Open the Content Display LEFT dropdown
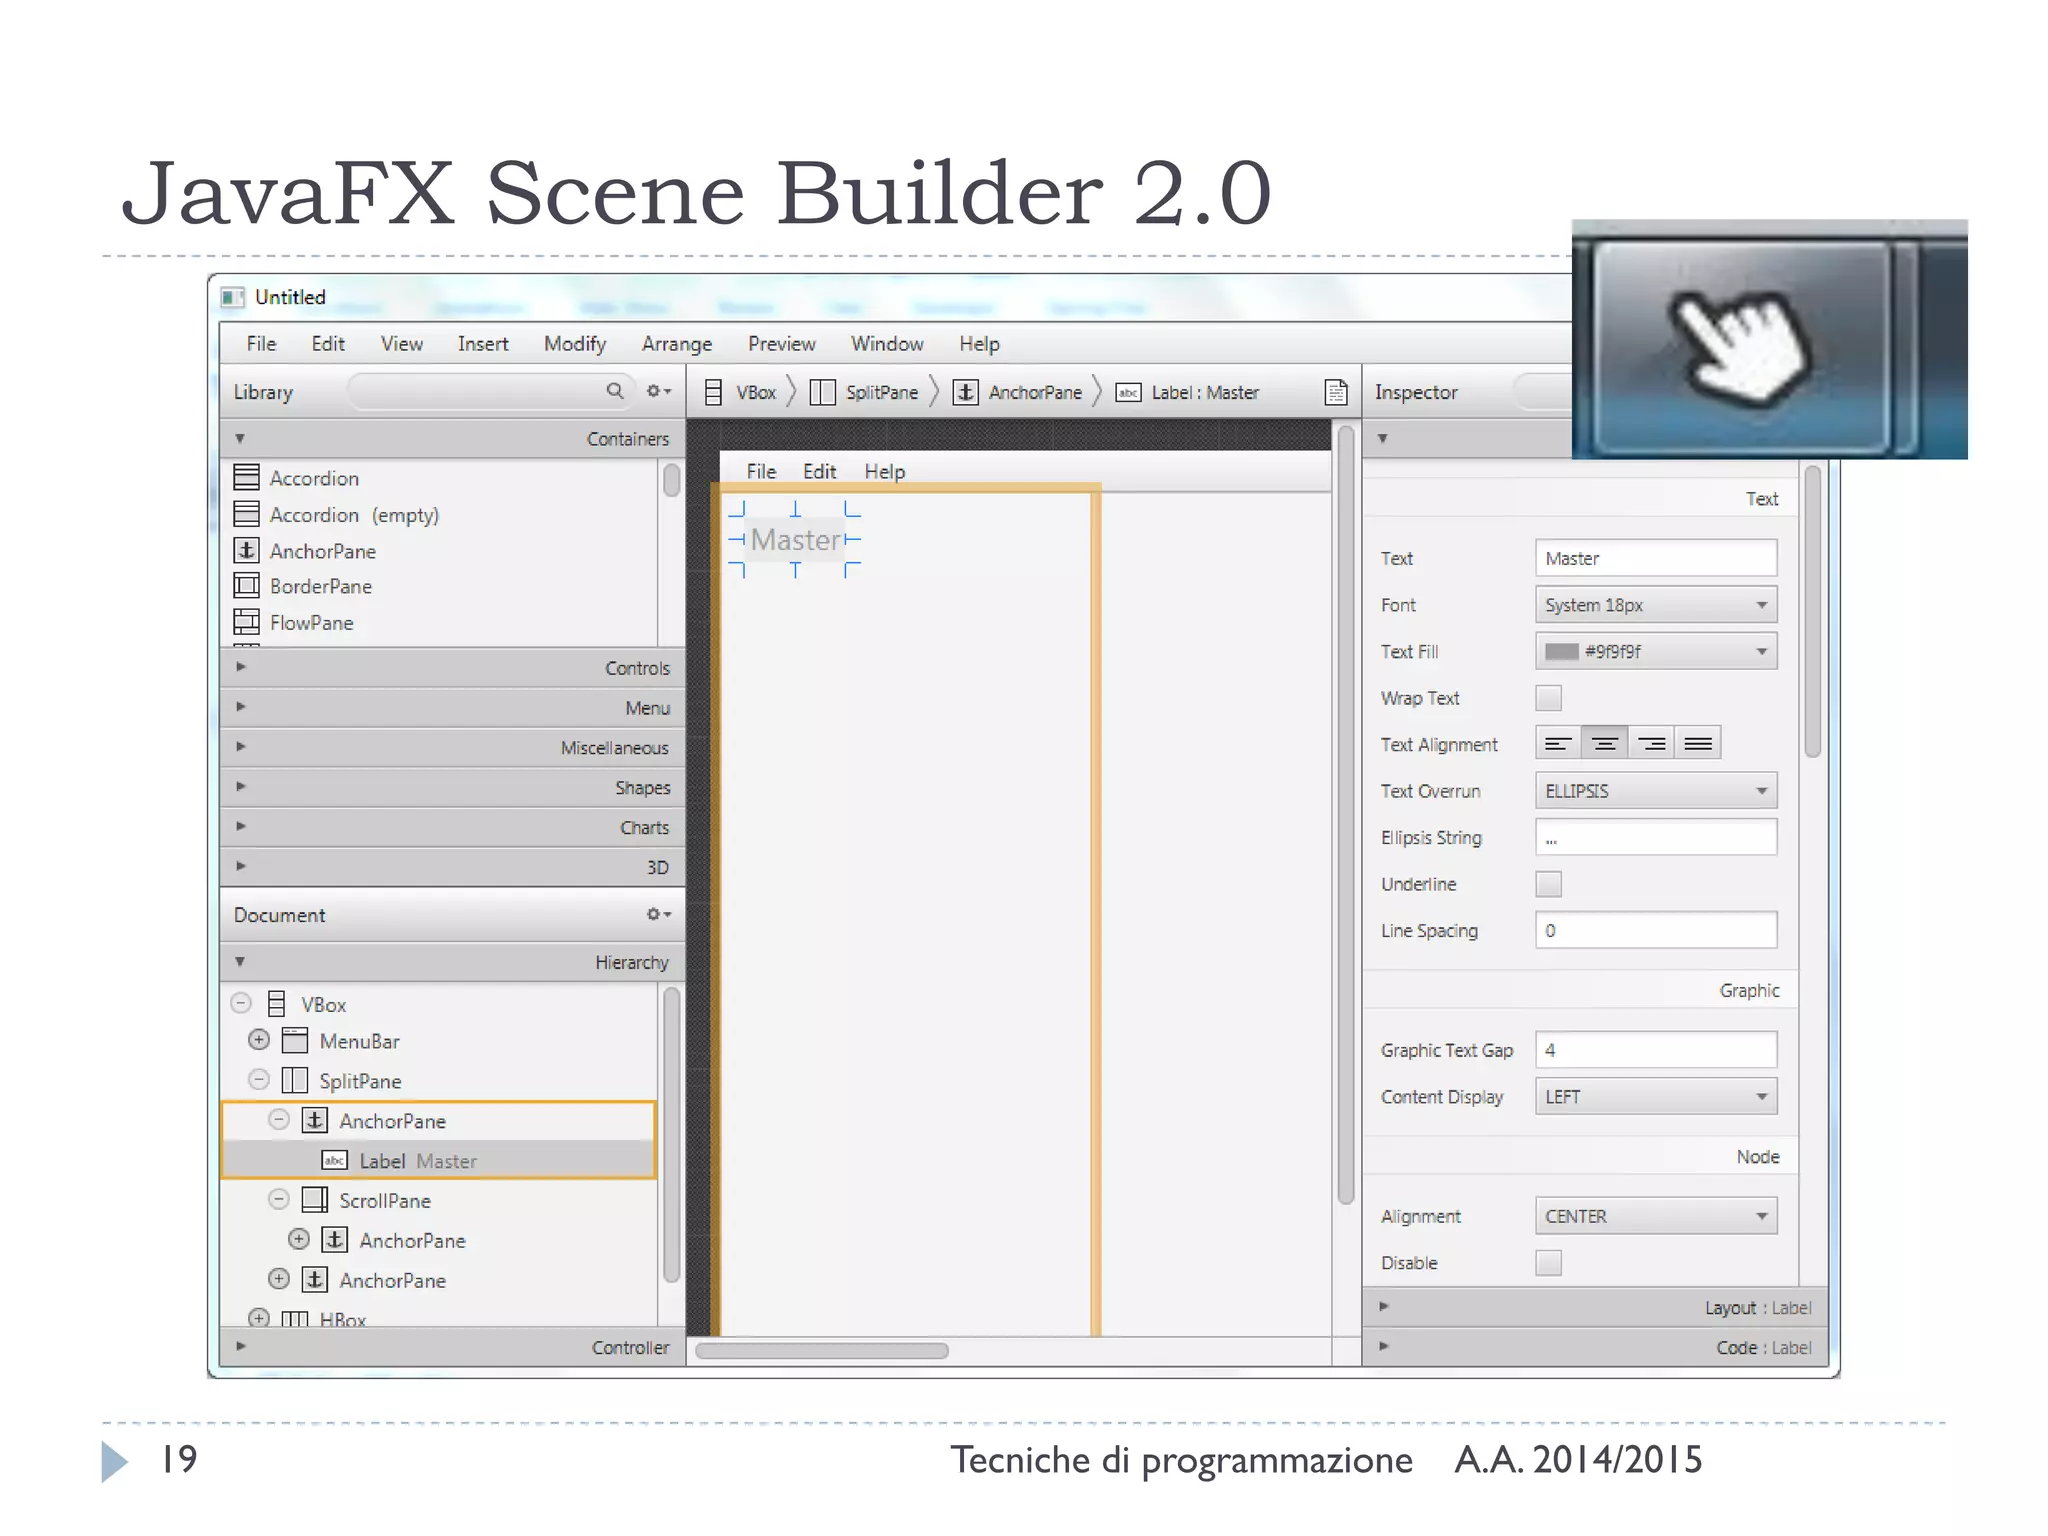This screenshot has height=1536, width=2048. click(1656, 1096)
